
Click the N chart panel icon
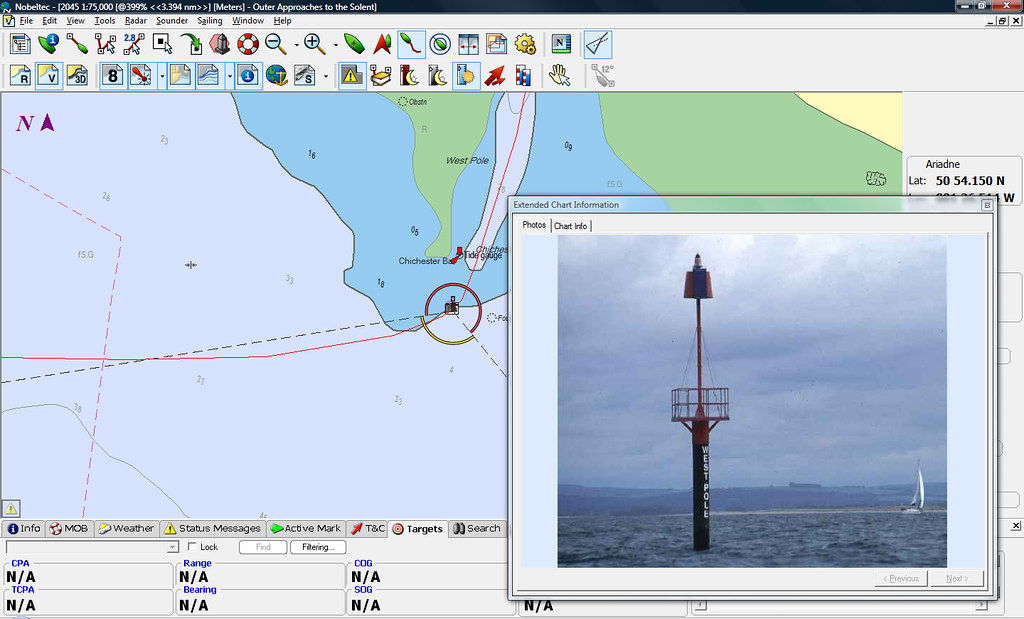tap(561, 44)
